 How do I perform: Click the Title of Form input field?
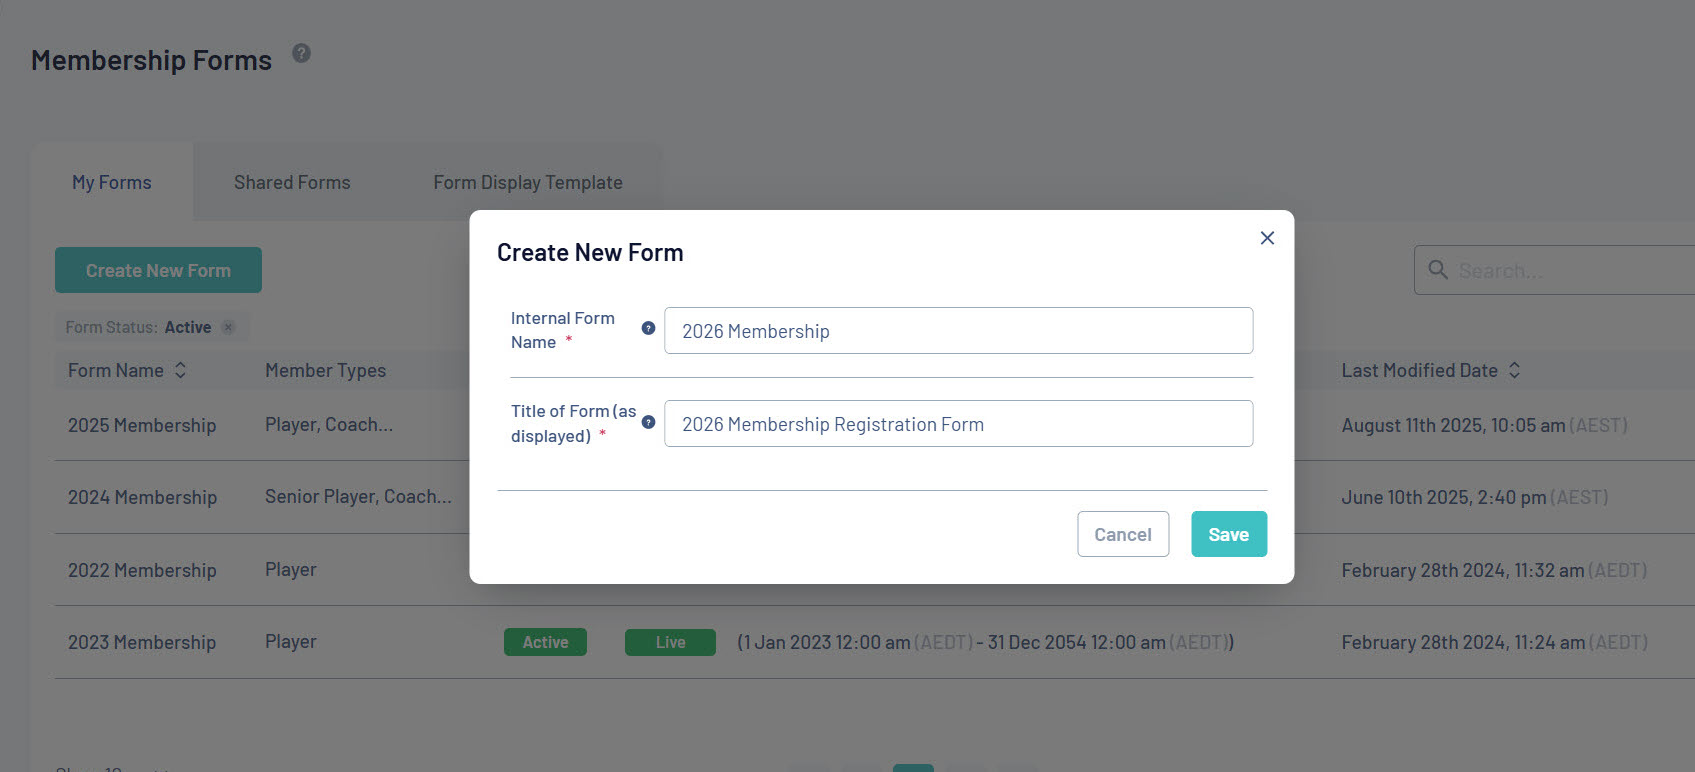click(x=958, y=424)
